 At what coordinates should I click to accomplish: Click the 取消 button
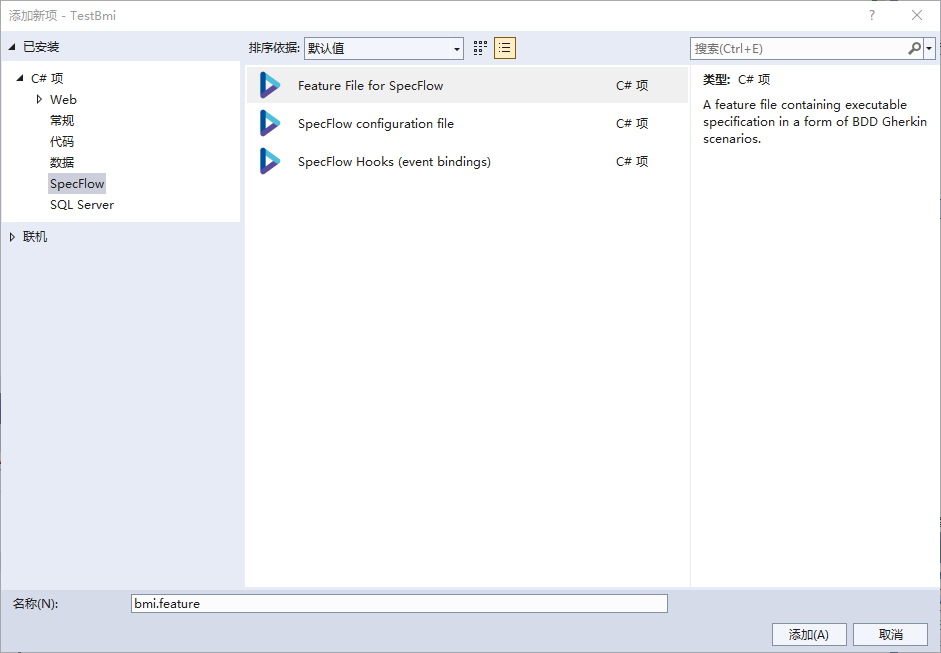pos(891,634)
